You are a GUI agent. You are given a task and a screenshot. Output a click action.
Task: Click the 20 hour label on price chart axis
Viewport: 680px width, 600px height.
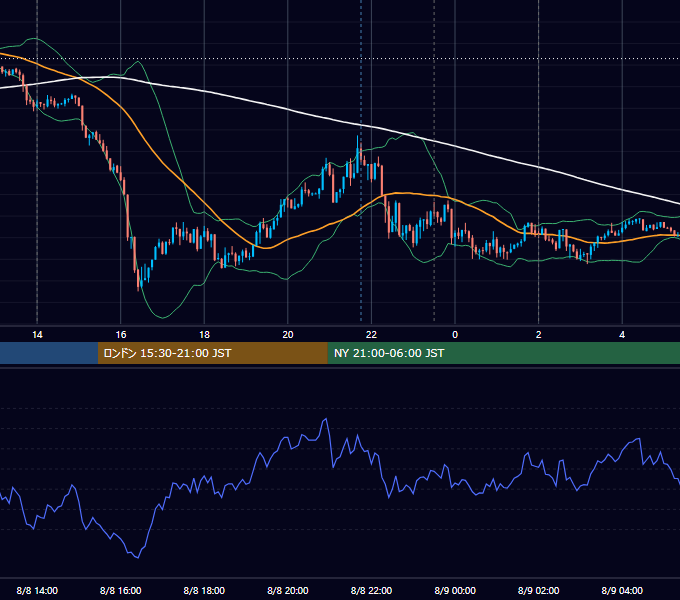pyautogui.click(x=288, y=335)
